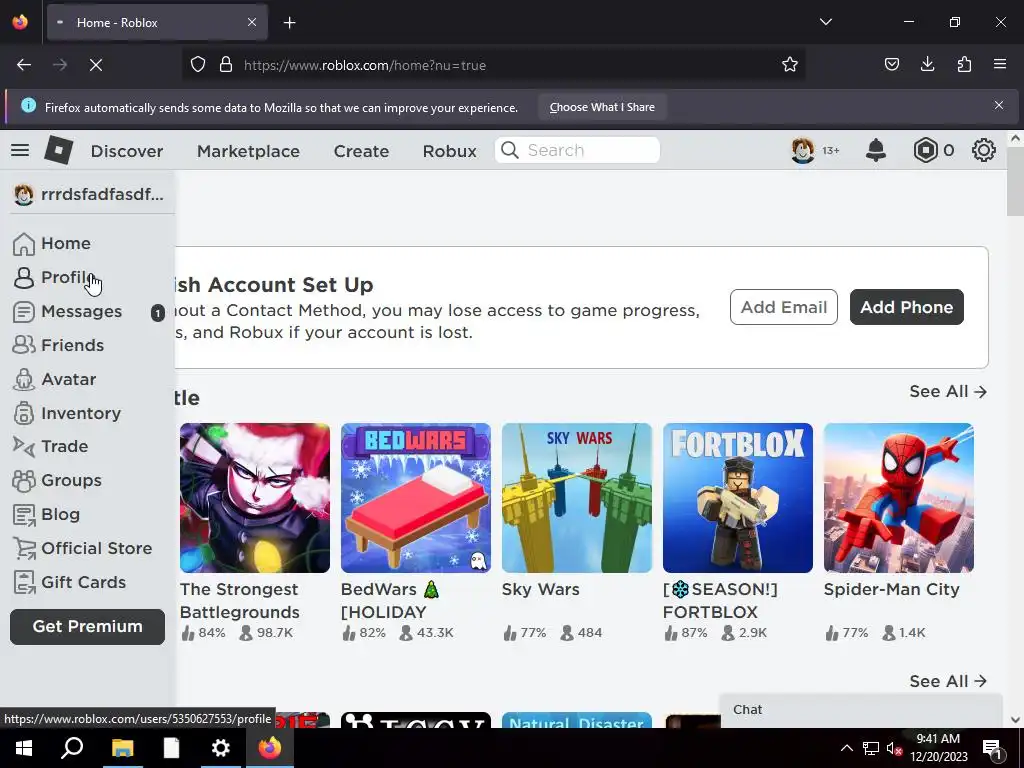Open Gift Cards in the sidebar
1024x768 pixels.
pos(70,583)
